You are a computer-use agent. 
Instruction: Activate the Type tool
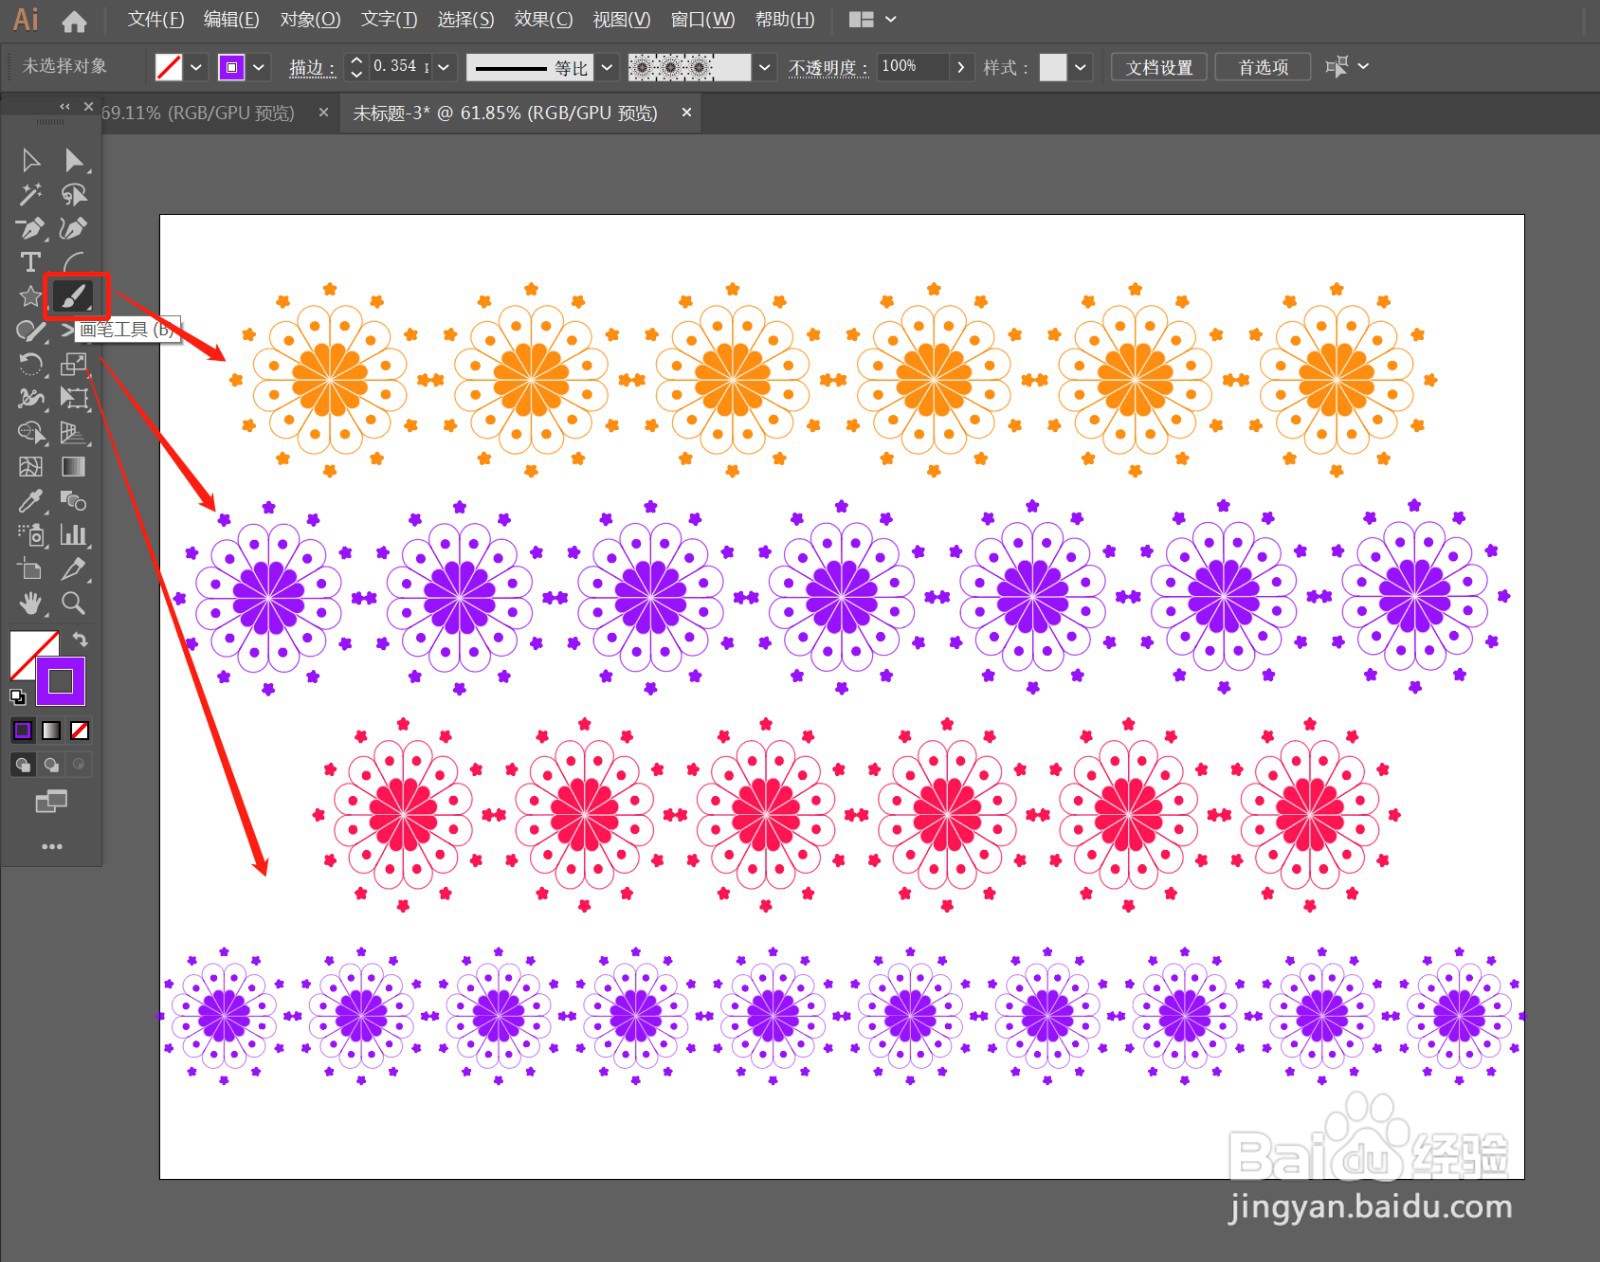30,262
